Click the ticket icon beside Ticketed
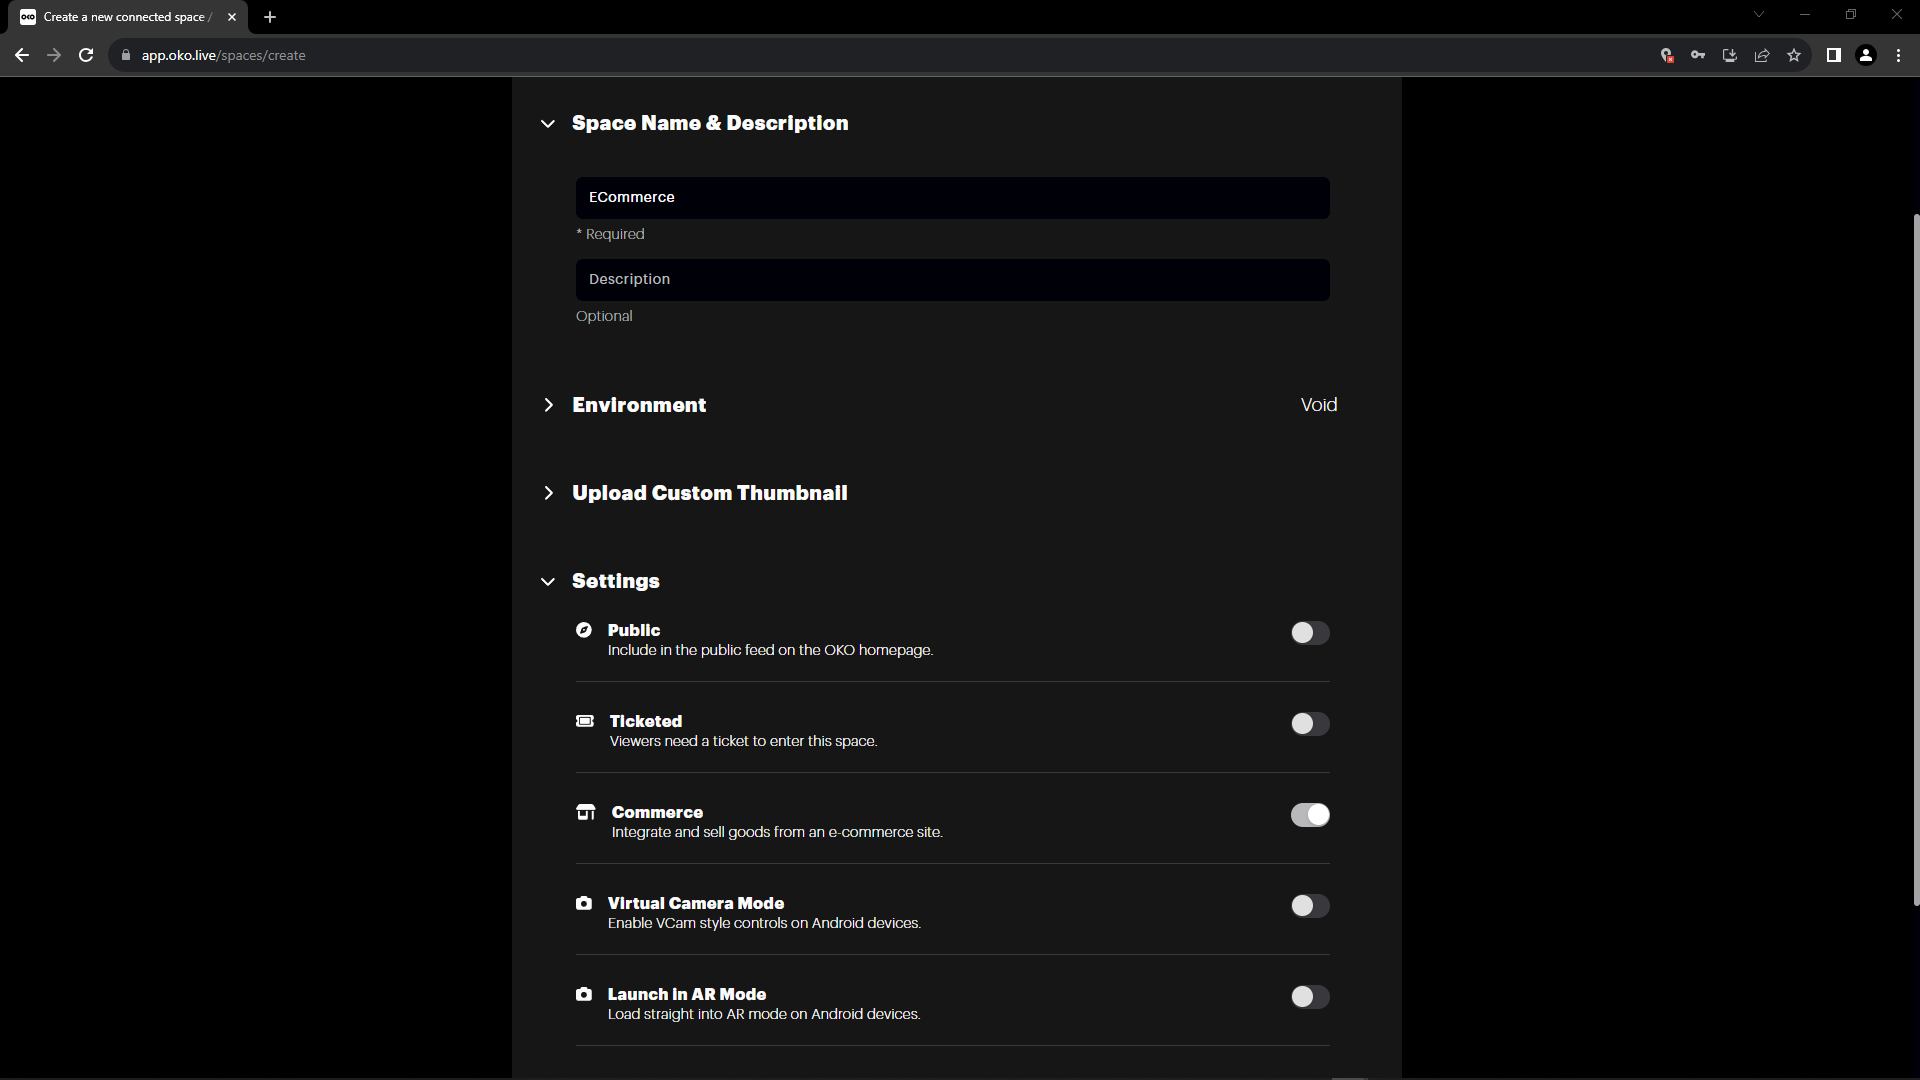 (x=585, y=721)
